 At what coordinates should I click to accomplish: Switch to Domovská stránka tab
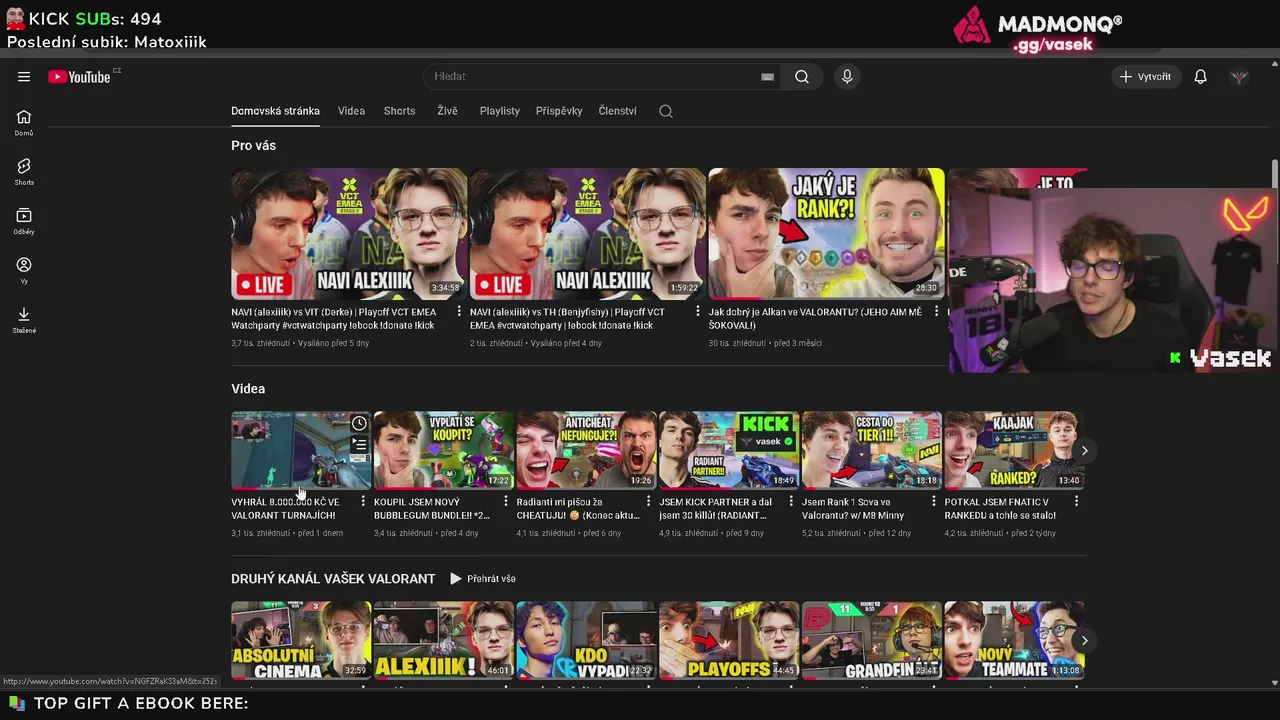coord(275,111)
